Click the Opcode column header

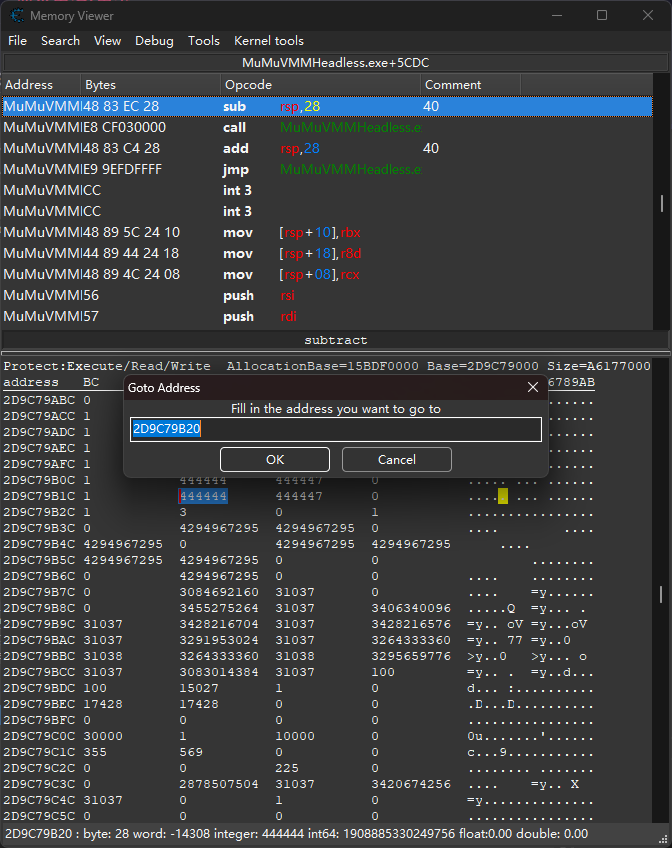[321, 85]
